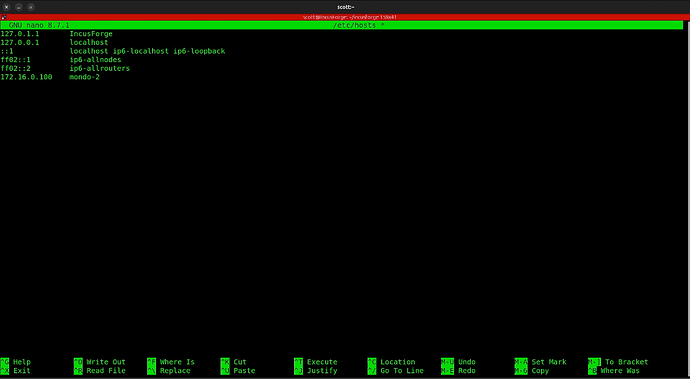
Task: Click the Where Was shortcut label
Action: [x=620, y=371]
